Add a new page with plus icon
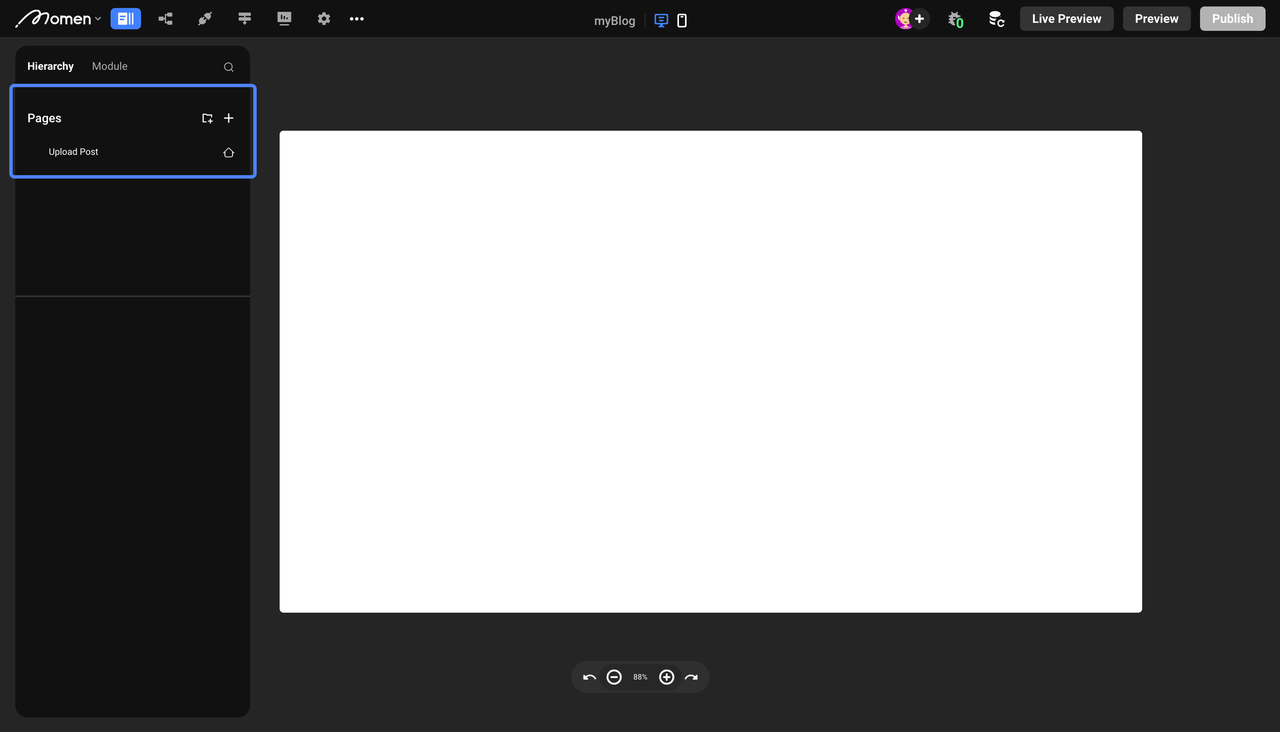 (229, 118)
